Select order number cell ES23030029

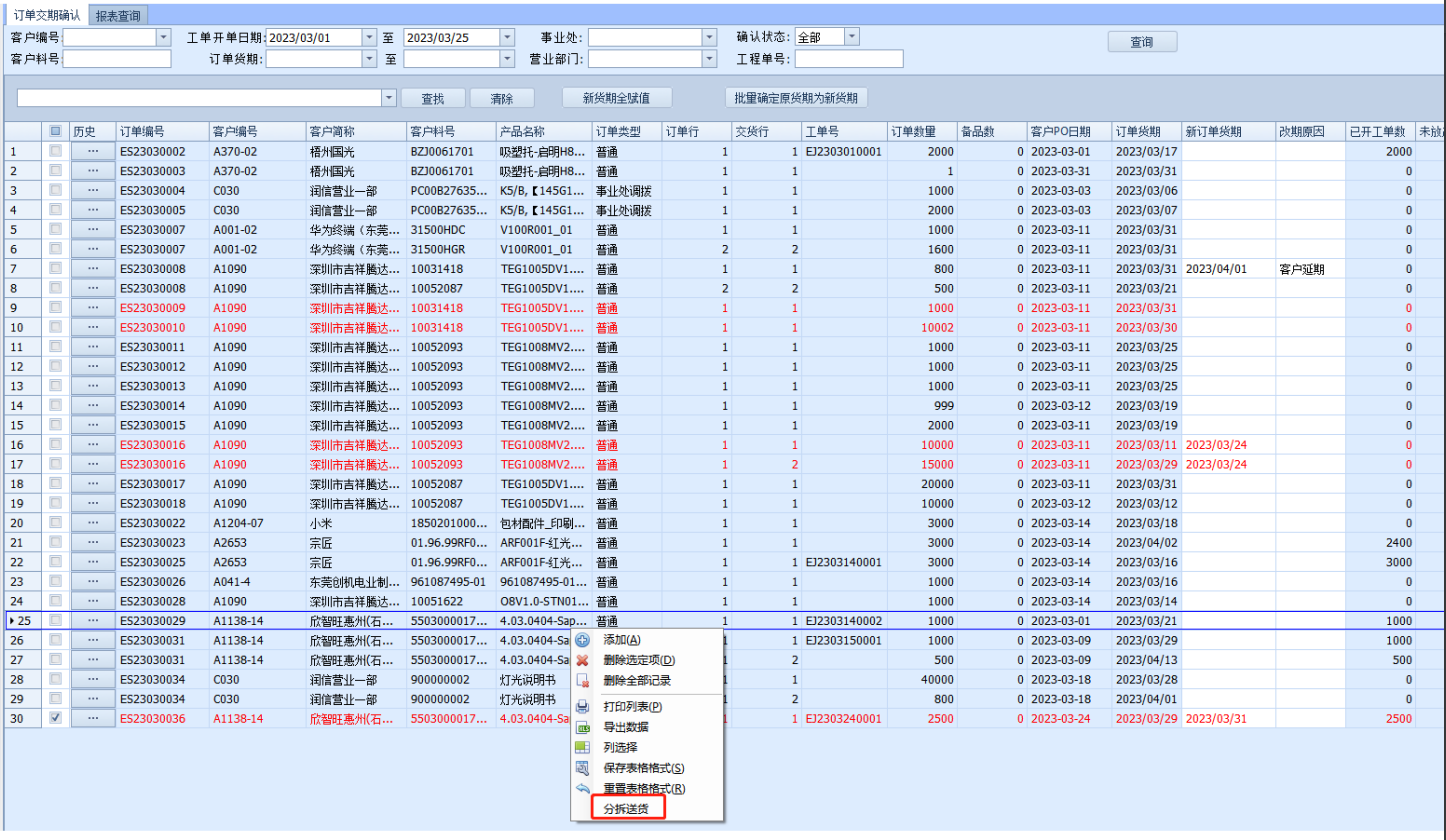point(162,621)
